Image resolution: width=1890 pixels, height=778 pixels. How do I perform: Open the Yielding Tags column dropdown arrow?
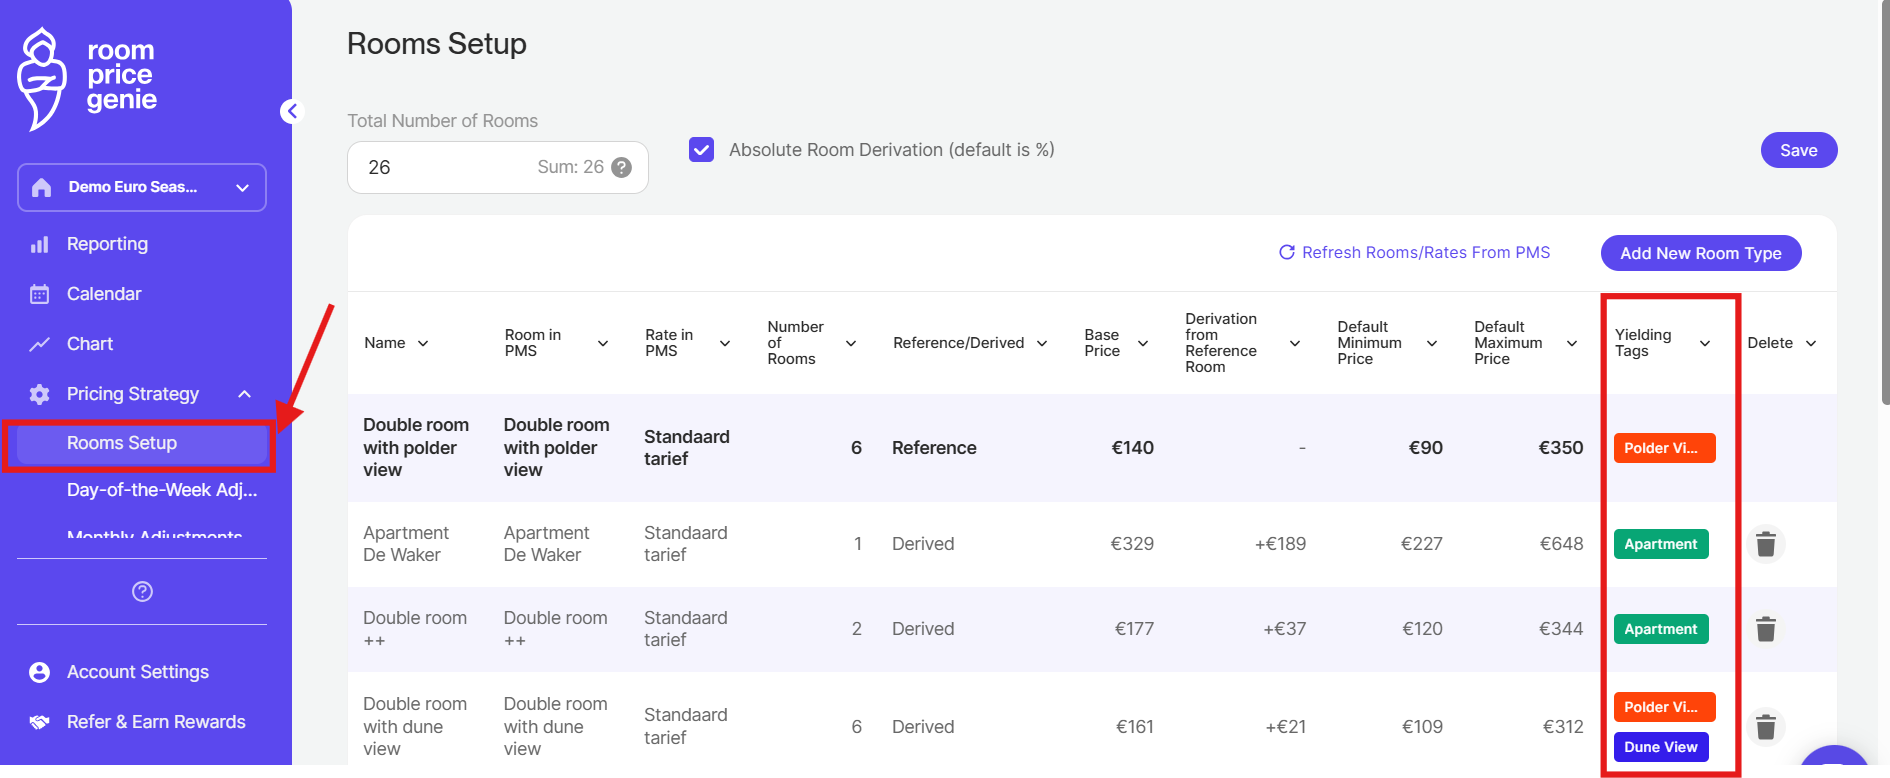(x=1705, y=343)
